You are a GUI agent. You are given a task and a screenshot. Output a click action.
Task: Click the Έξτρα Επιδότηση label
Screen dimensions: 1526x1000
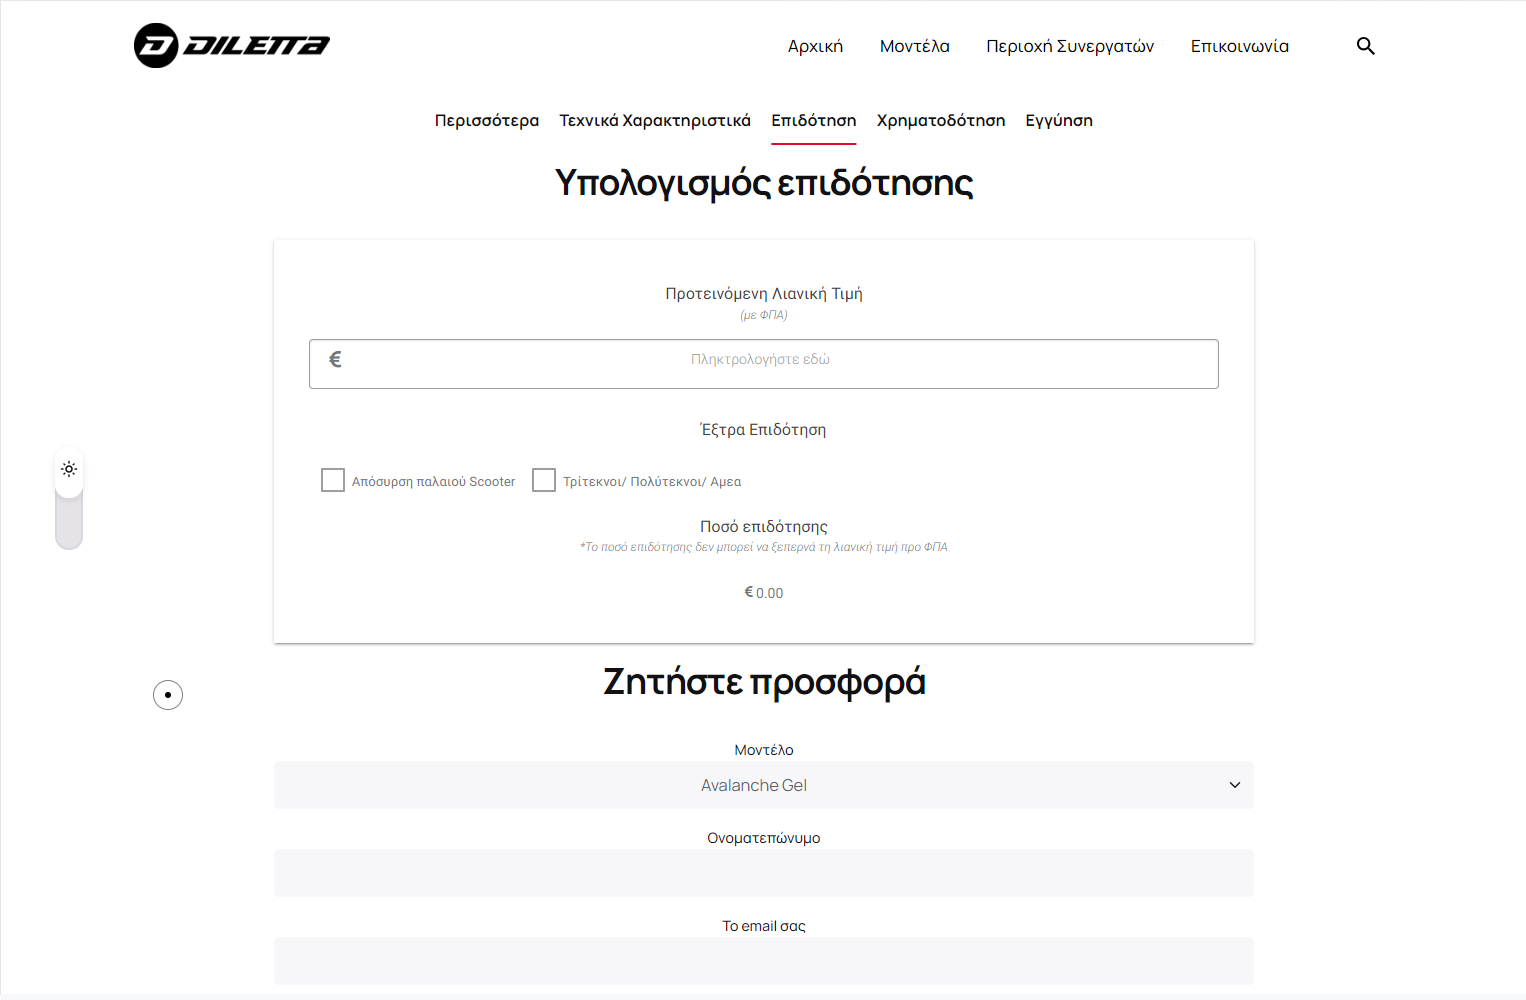point(764,430)
